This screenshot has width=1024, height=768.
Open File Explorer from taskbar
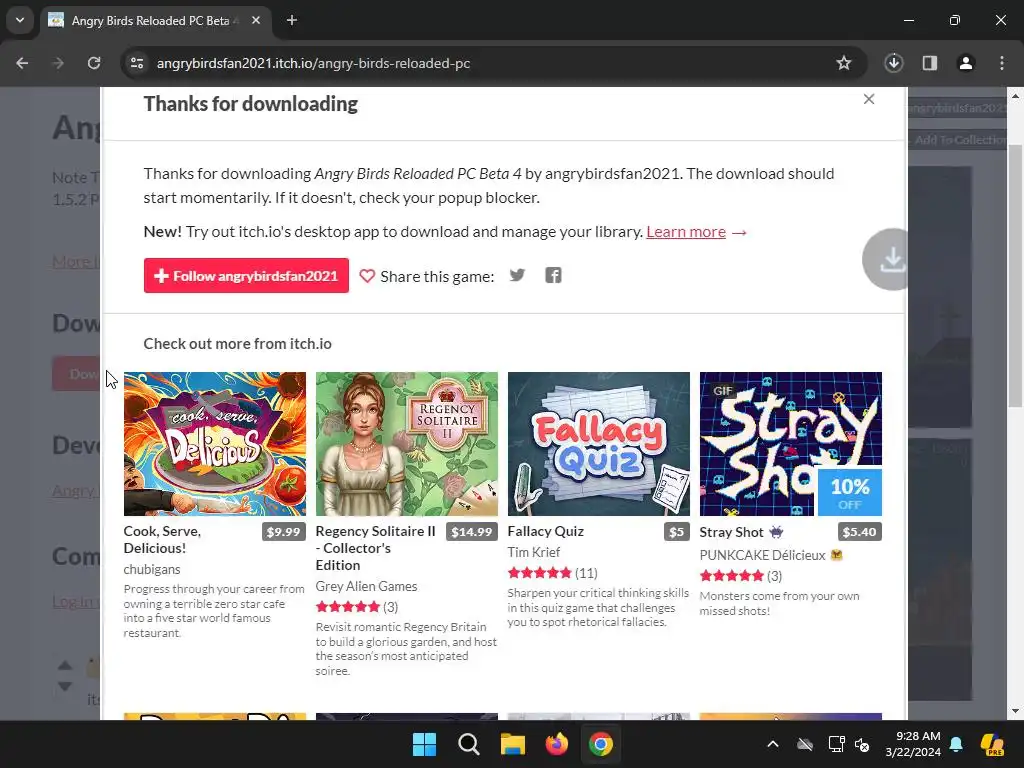(513, 744)
